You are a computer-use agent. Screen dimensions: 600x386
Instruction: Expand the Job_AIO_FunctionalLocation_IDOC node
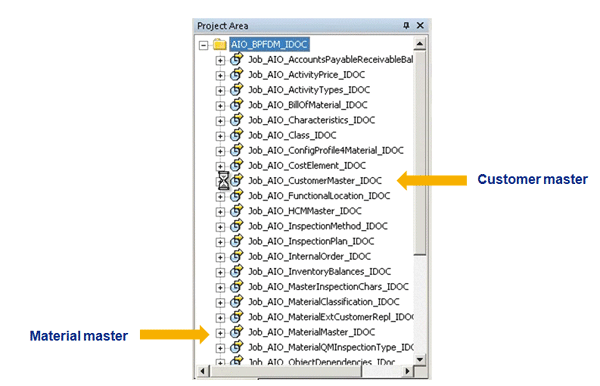[220, 197]
